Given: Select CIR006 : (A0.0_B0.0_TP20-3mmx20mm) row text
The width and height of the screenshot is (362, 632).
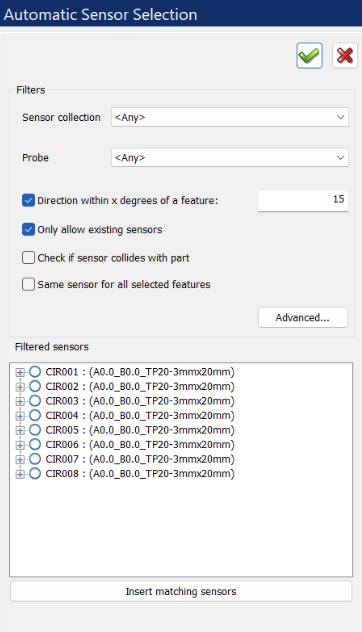Looking at the screenshot, I should tap(140, 444).
